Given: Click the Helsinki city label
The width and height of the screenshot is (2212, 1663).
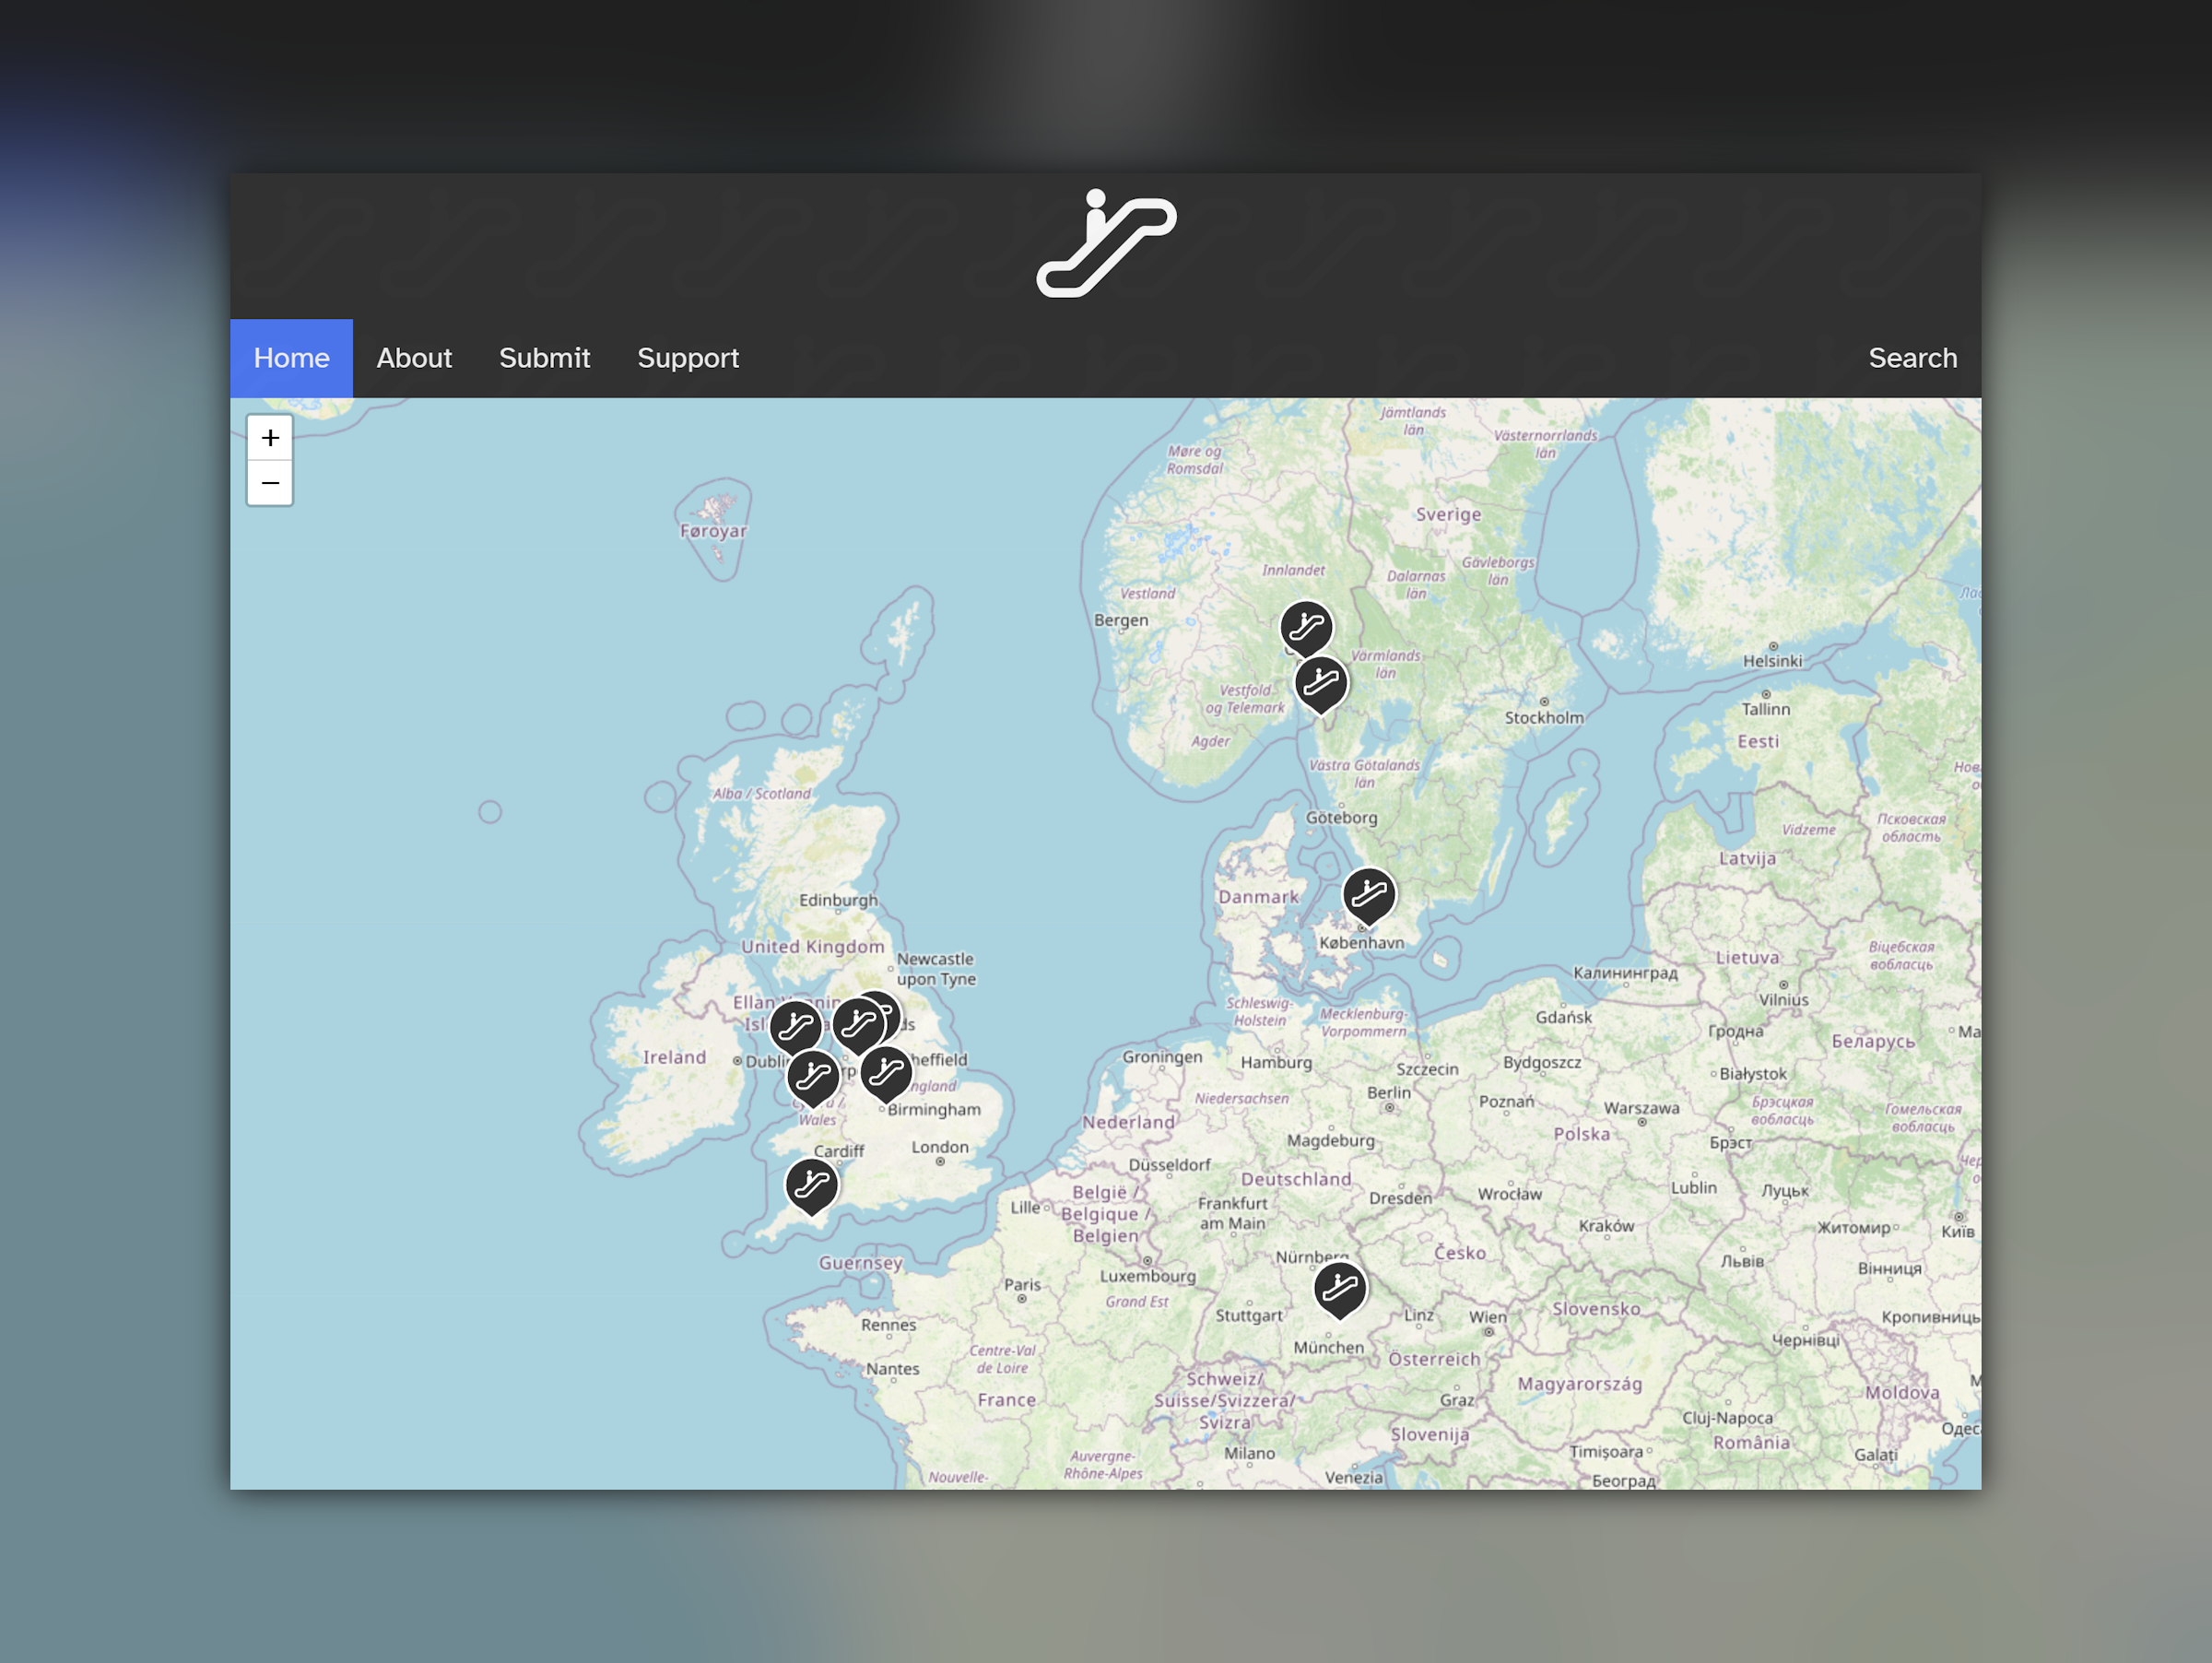Looking at the screenshot, I should [x=1772, y=661].
